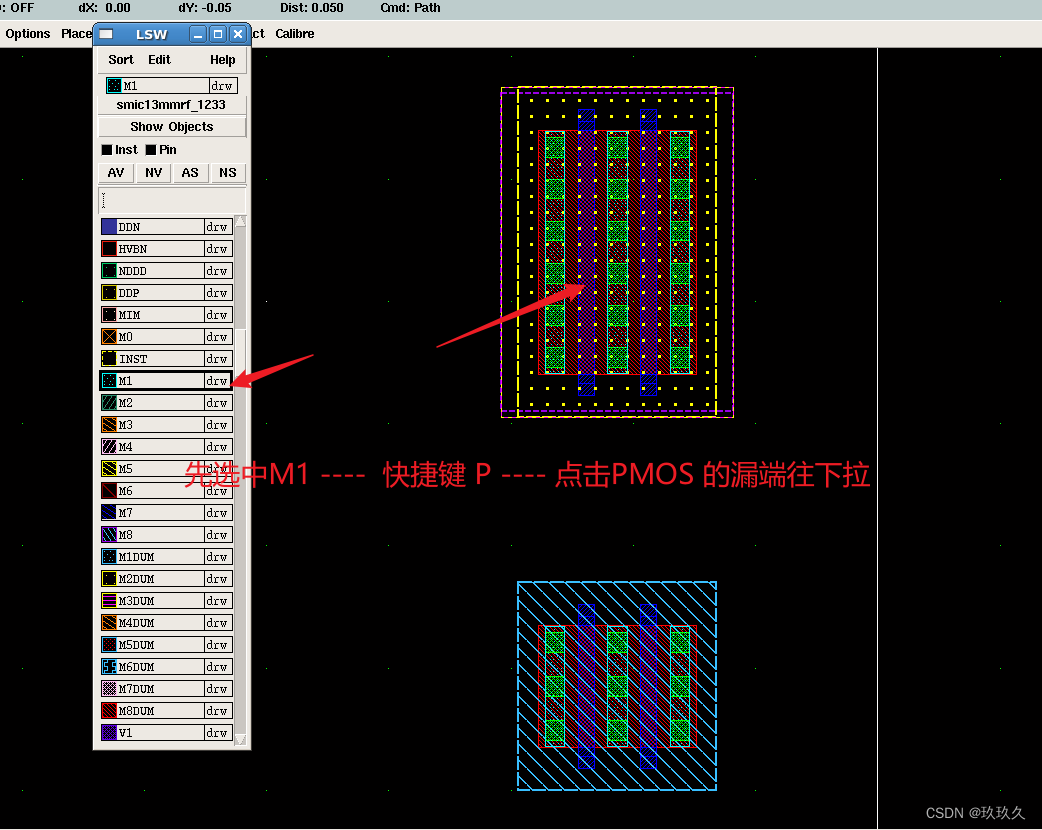The height and width of the screenshot is (830, 1042).
Task: Pick the M5 layer icon
Action: pyautogui.click(x=109, y=468)
